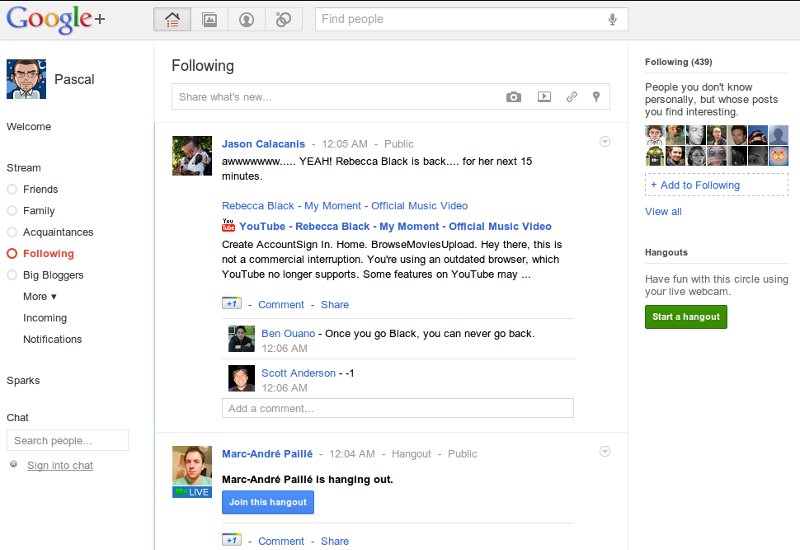Screen dimensions: 800x550
Task: Open Jason Calacanis's avatar photo
Action: coord(192,156)
